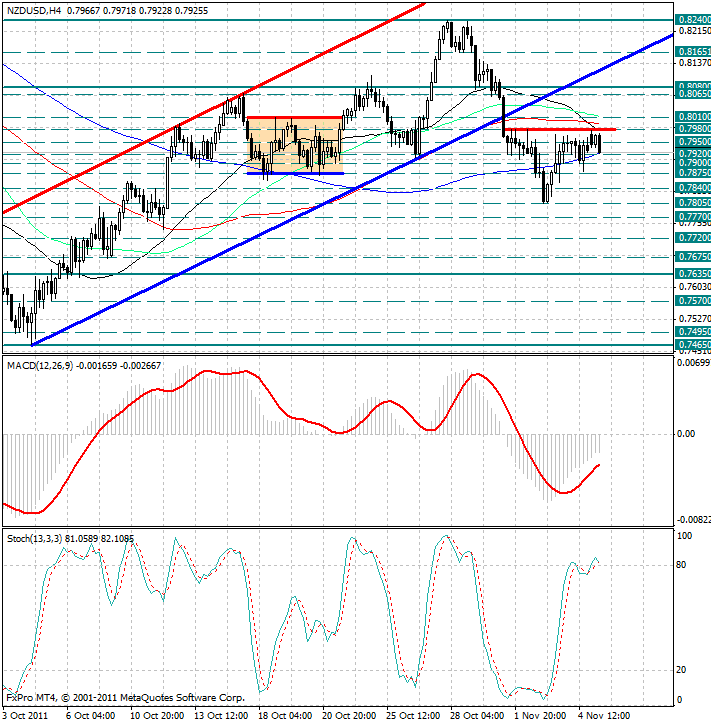Click the 0.8165 price level label

[693, 52]
